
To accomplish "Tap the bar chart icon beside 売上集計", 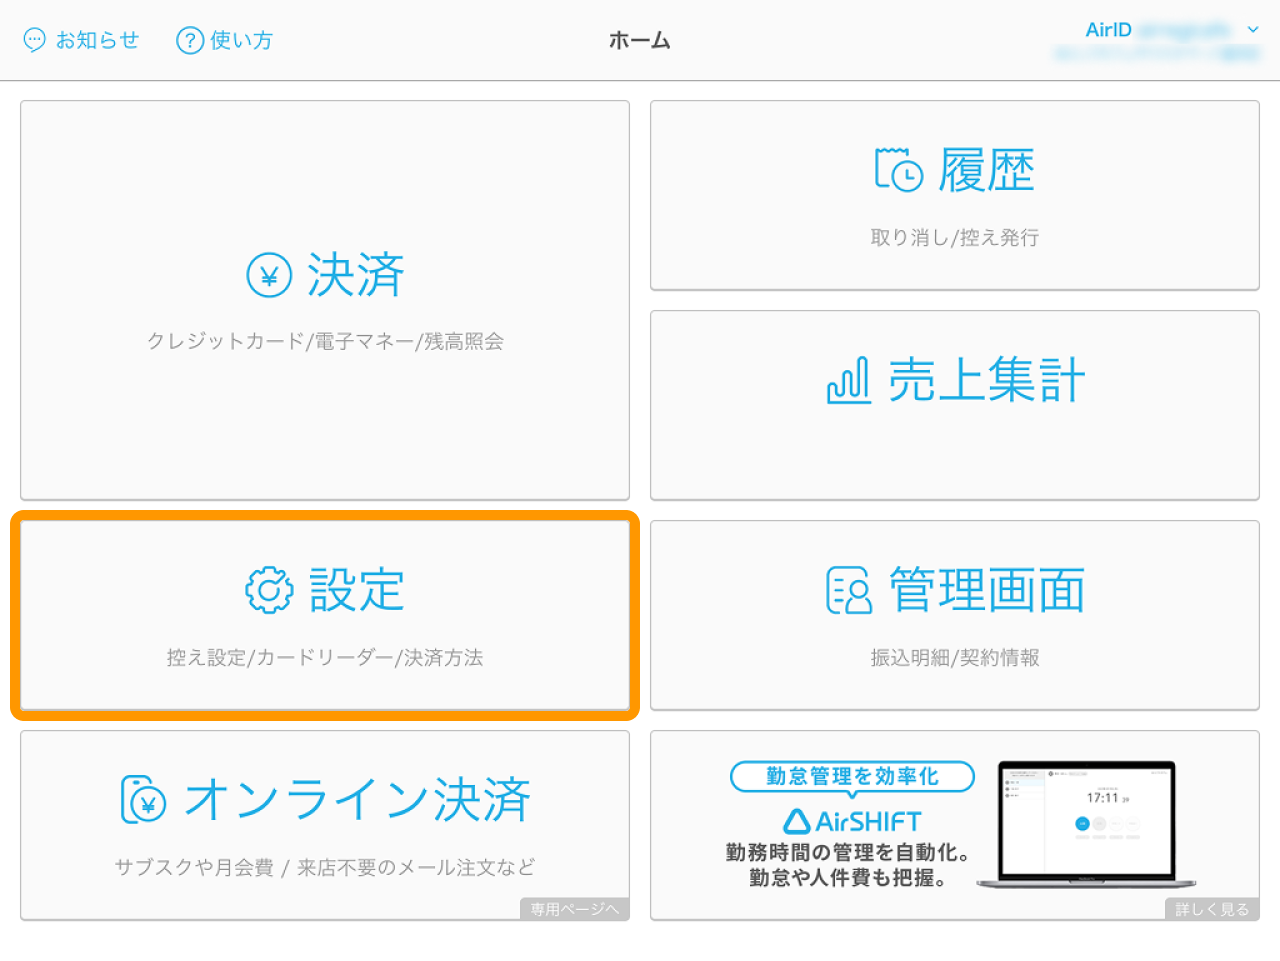I will (x=849, y=381).
